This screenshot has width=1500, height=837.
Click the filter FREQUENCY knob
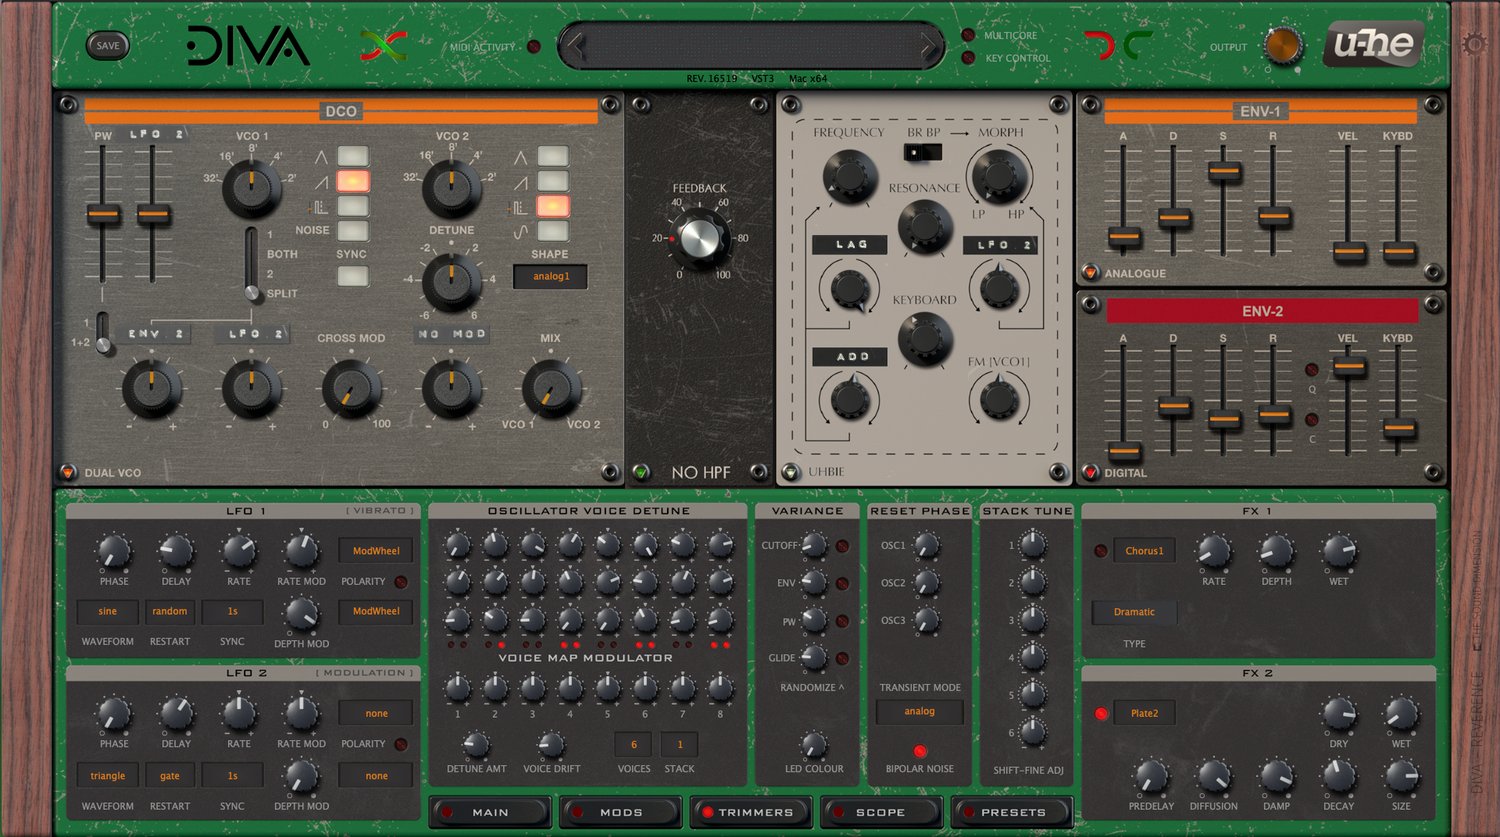click(849, 177)
